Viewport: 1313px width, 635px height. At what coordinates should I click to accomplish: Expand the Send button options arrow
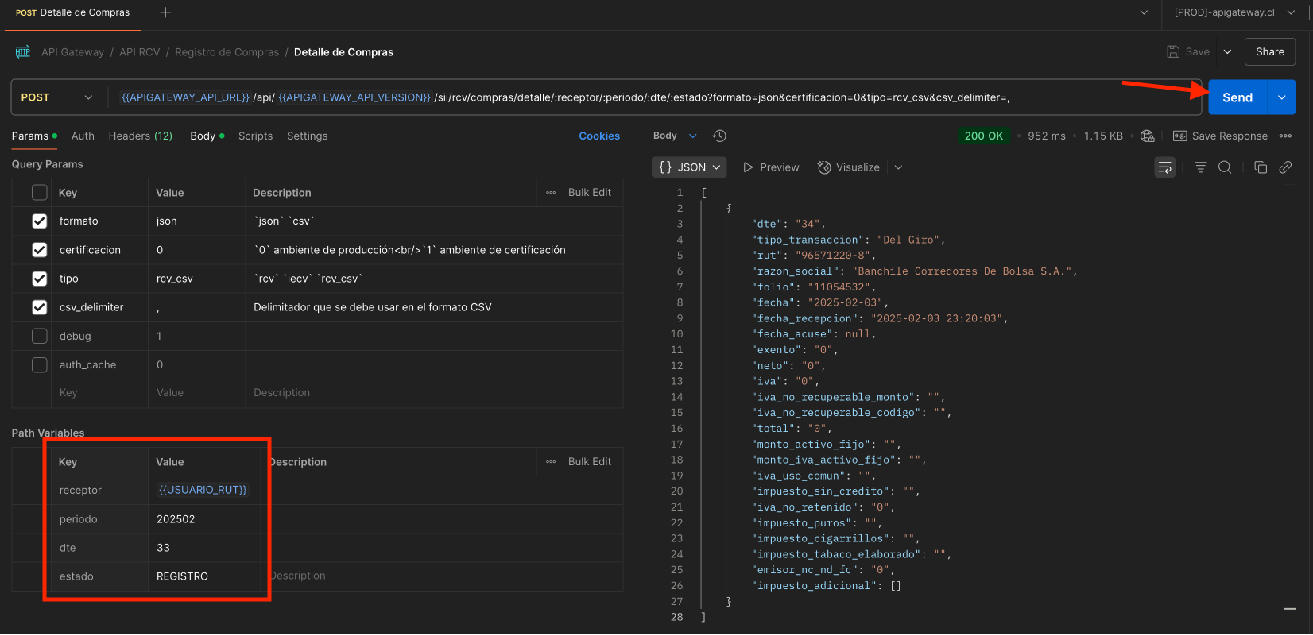tap(1281, 97)
